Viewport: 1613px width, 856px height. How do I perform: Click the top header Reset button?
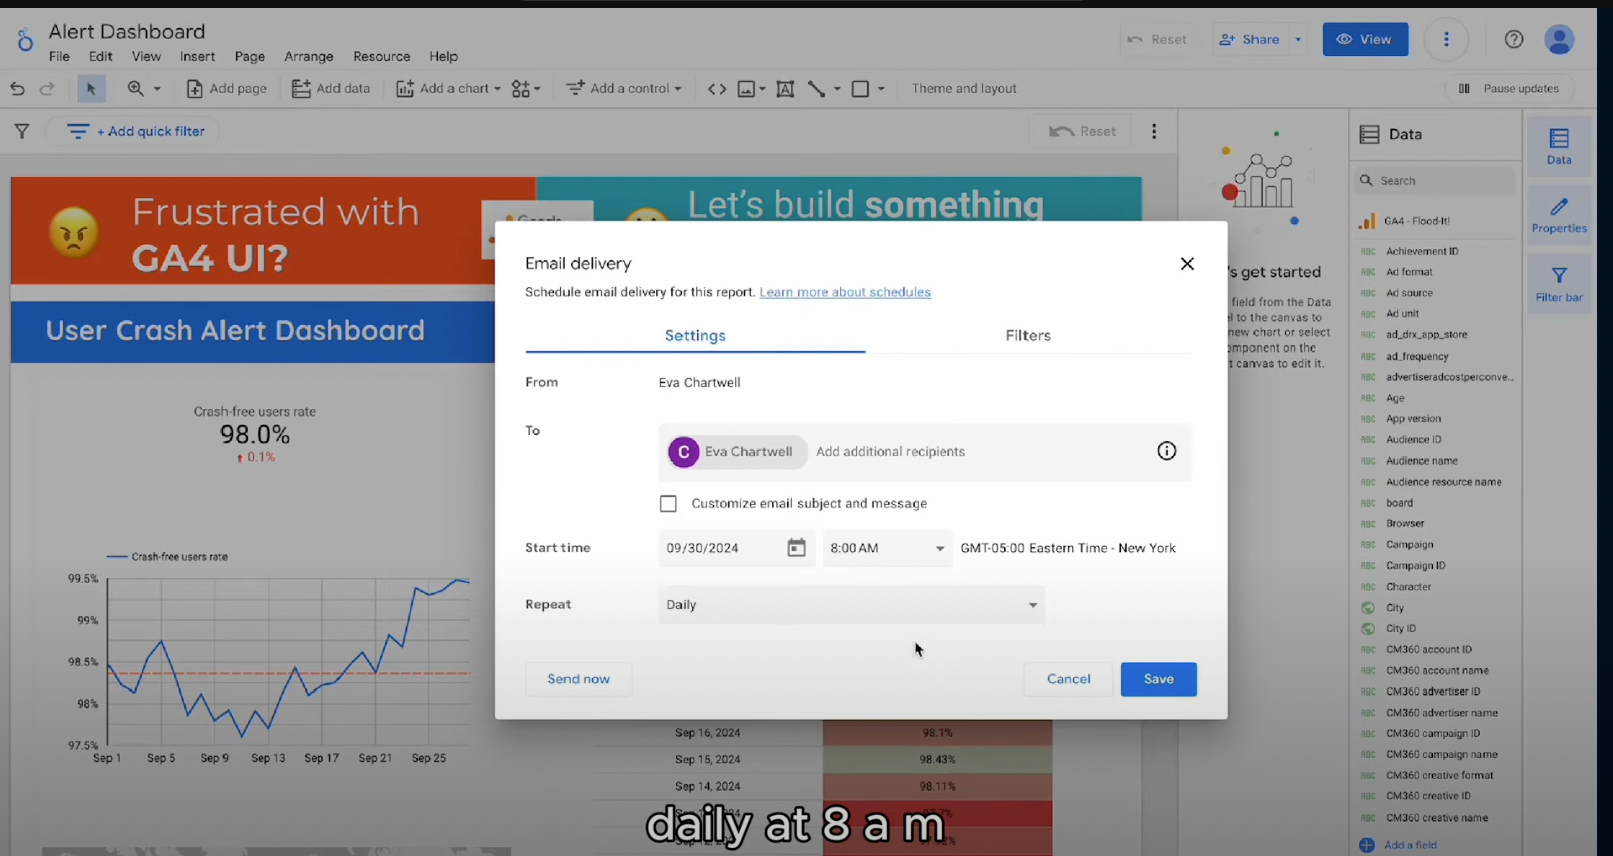[1158, 40]
